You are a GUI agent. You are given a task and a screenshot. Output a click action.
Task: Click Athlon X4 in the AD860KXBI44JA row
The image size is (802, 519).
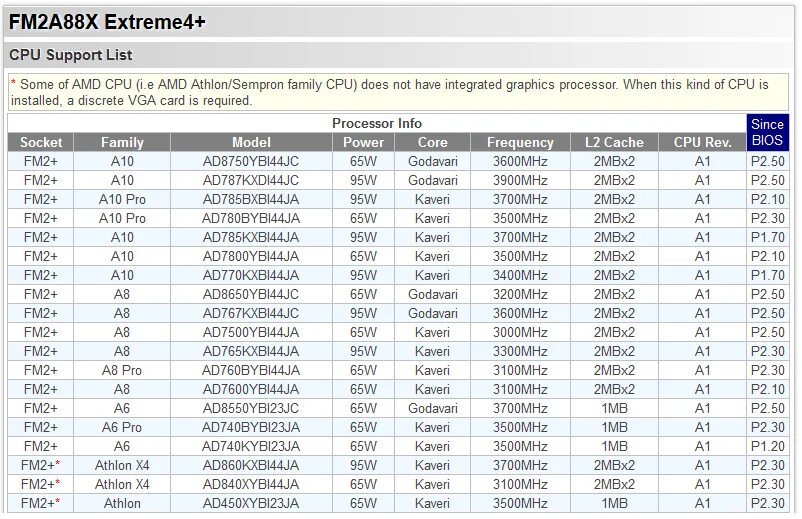pos(122,465)
